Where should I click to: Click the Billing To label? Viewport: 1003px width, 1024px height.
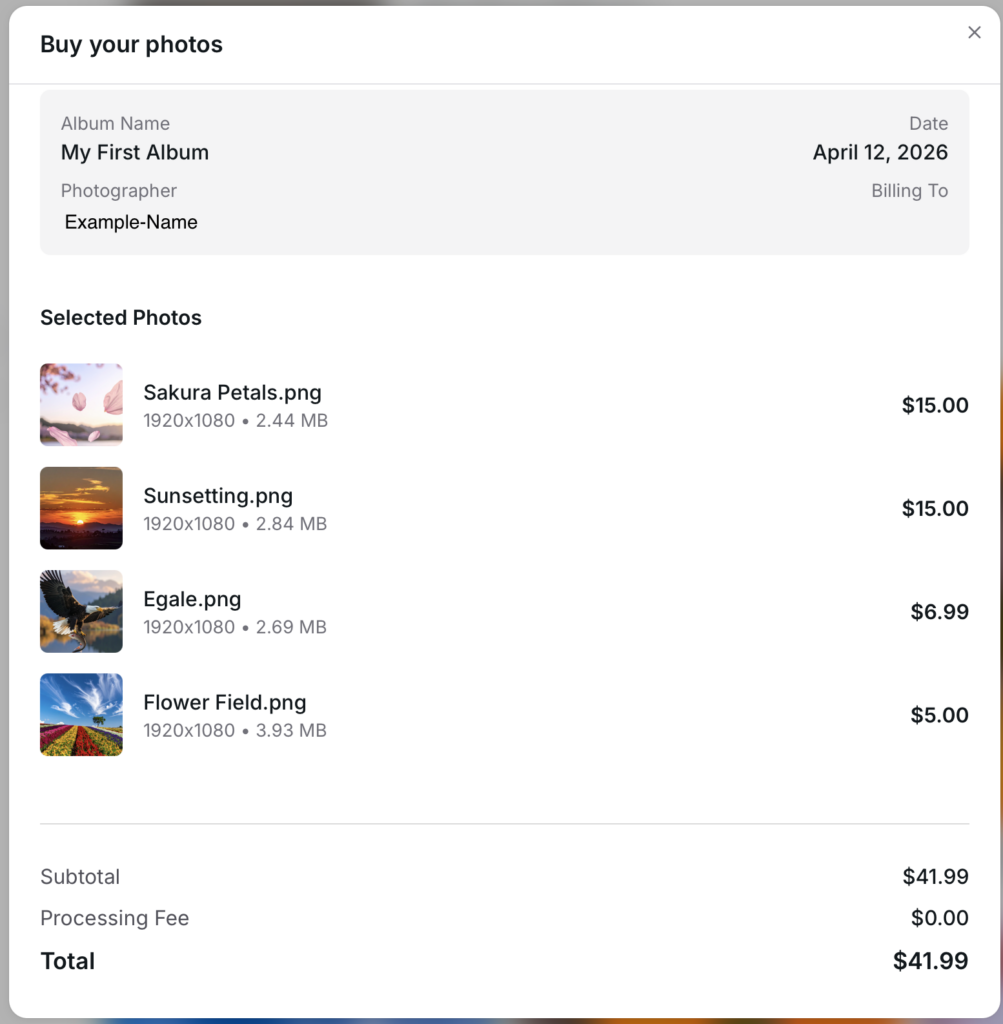click(909, 191)
